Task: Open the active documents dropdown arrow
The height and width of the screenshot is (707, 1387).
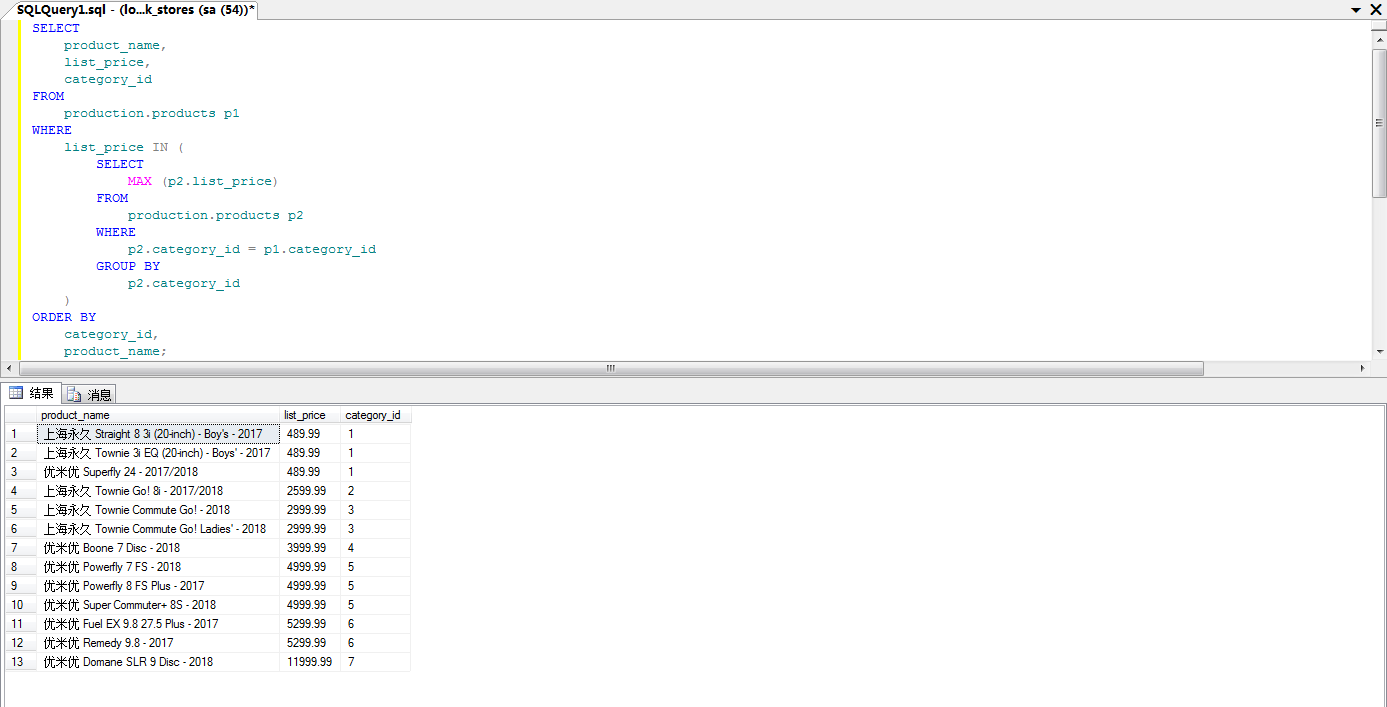Action: tap(1357, 9)
